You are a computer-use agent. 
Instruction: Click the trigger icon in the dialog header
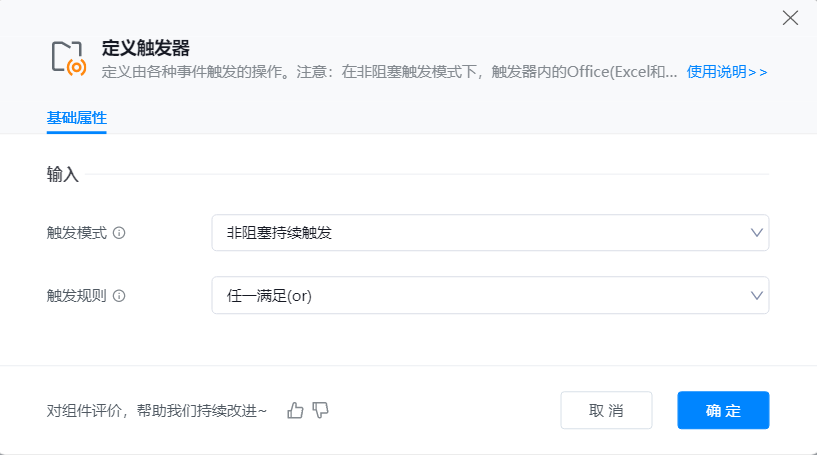point(68,59)
